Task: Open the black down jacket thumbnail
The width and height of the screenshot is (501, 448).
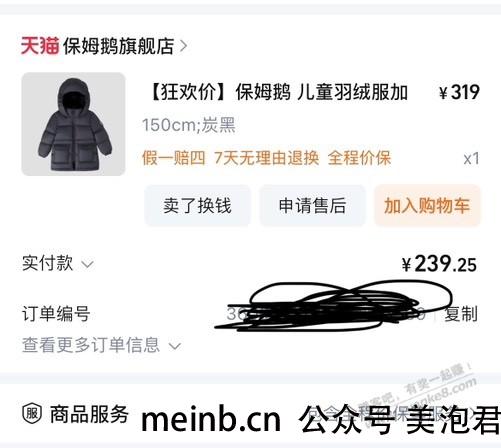Action: [73, 124]
